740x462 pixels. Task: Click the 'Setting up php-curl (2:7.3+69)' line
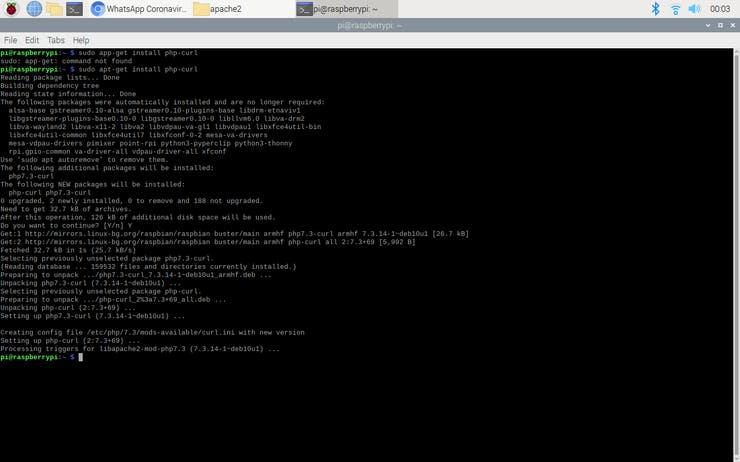click(x=70, y=340)
